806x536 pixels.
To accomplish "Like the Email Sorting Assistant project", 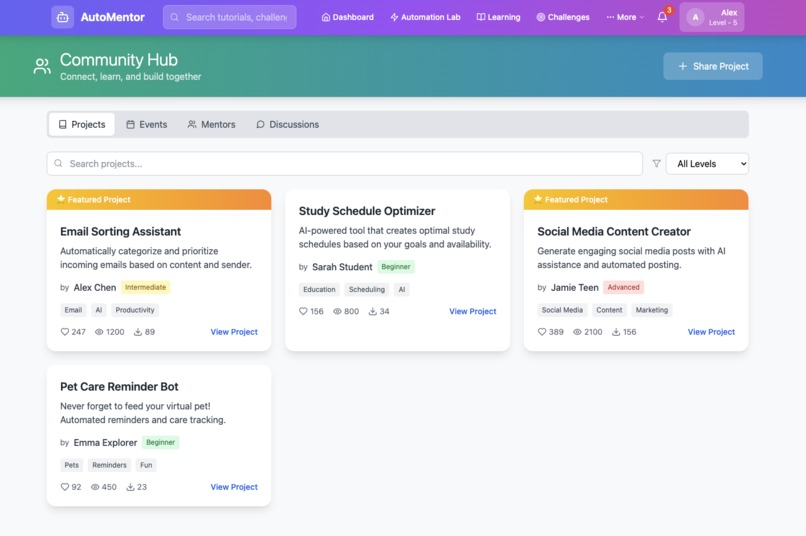I will pyautogui.click(x=65, y=332).
